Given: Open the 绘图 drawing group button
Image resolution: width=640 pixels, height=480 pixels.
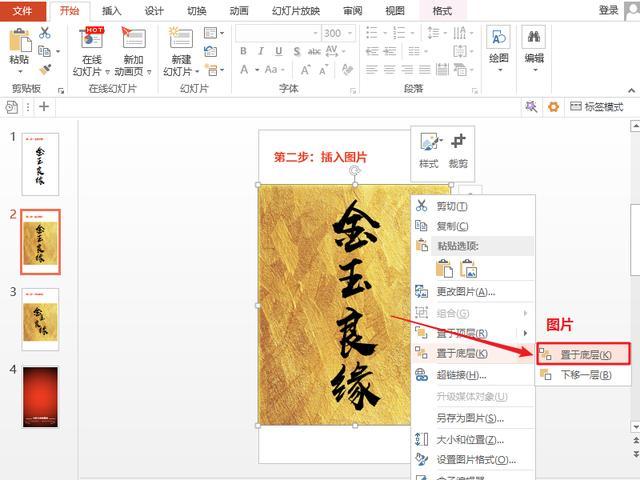Looking at the screenshot, I should tap(498, 49).
